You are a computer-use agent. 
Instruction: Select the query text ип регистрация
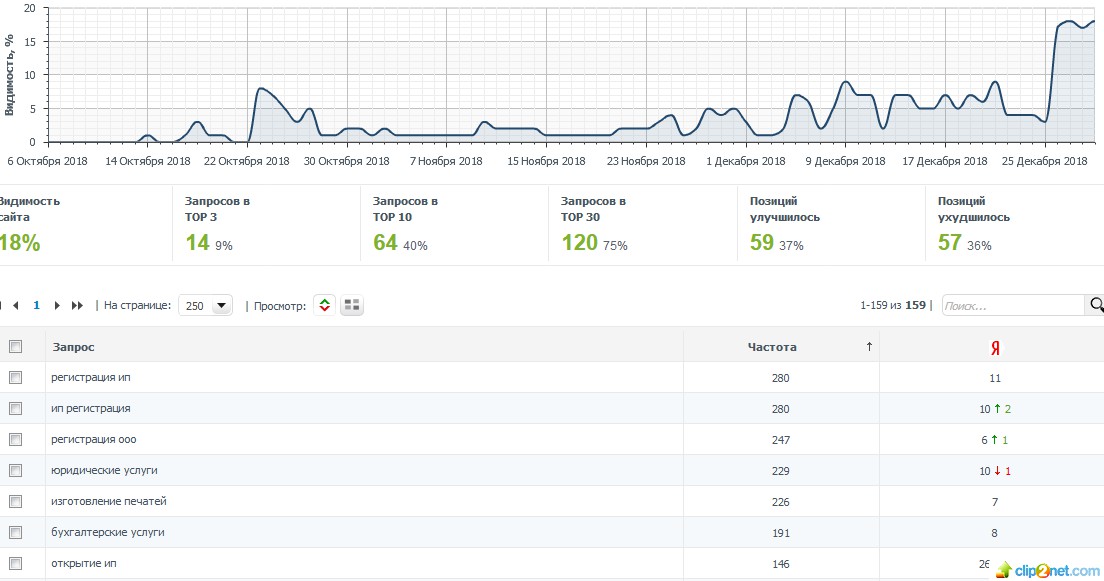click(91, 408)
